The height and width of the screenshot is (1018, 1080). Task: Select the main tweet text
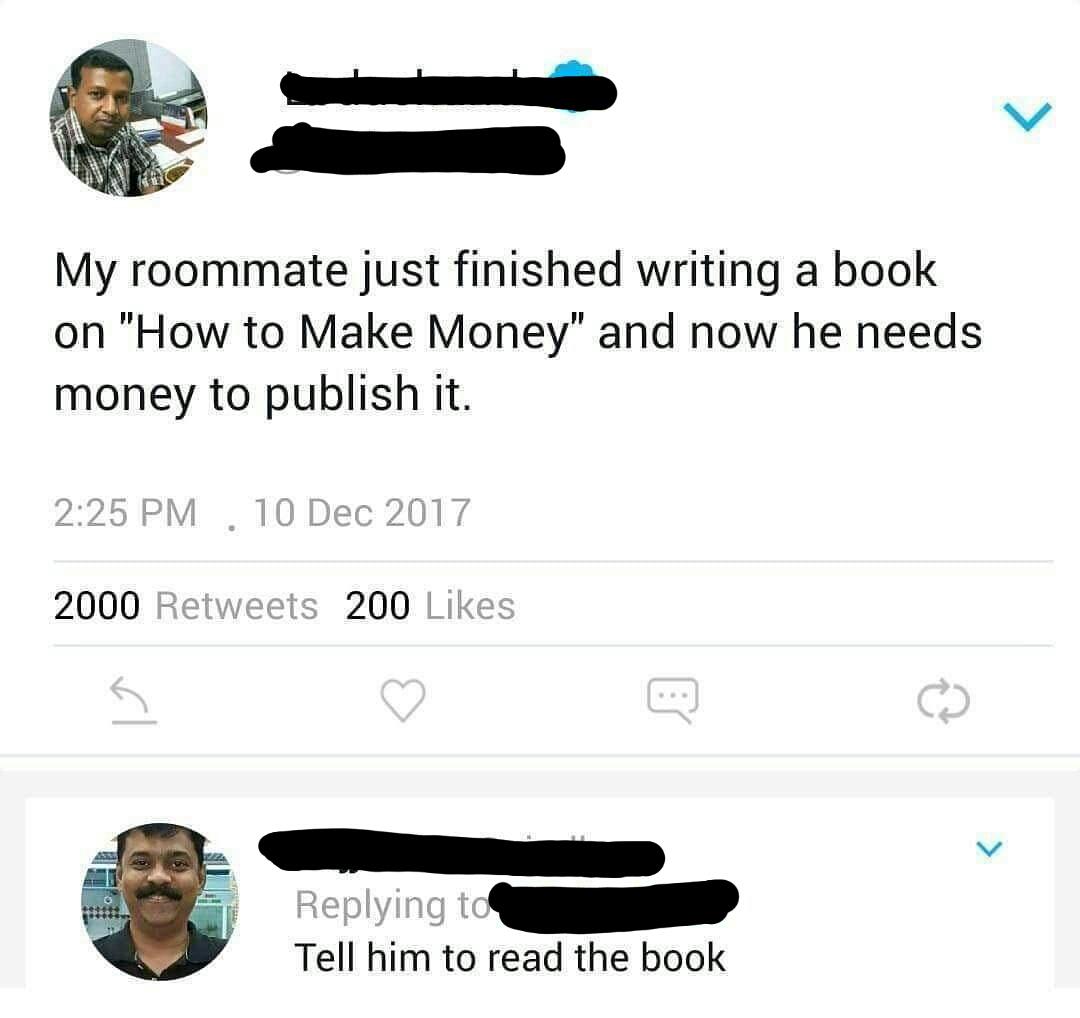[518, 332]
